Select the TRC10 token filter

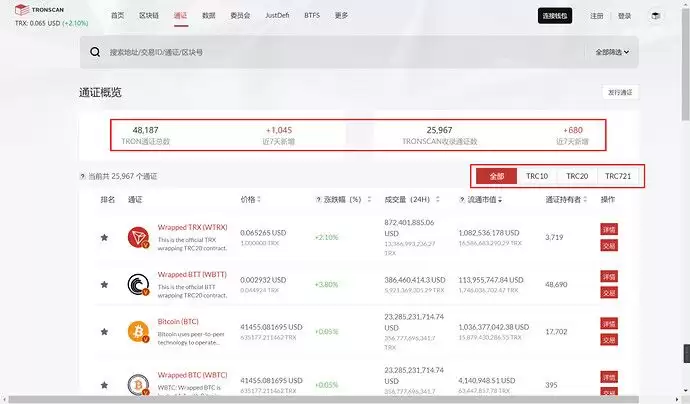click(x=537, y=176)
